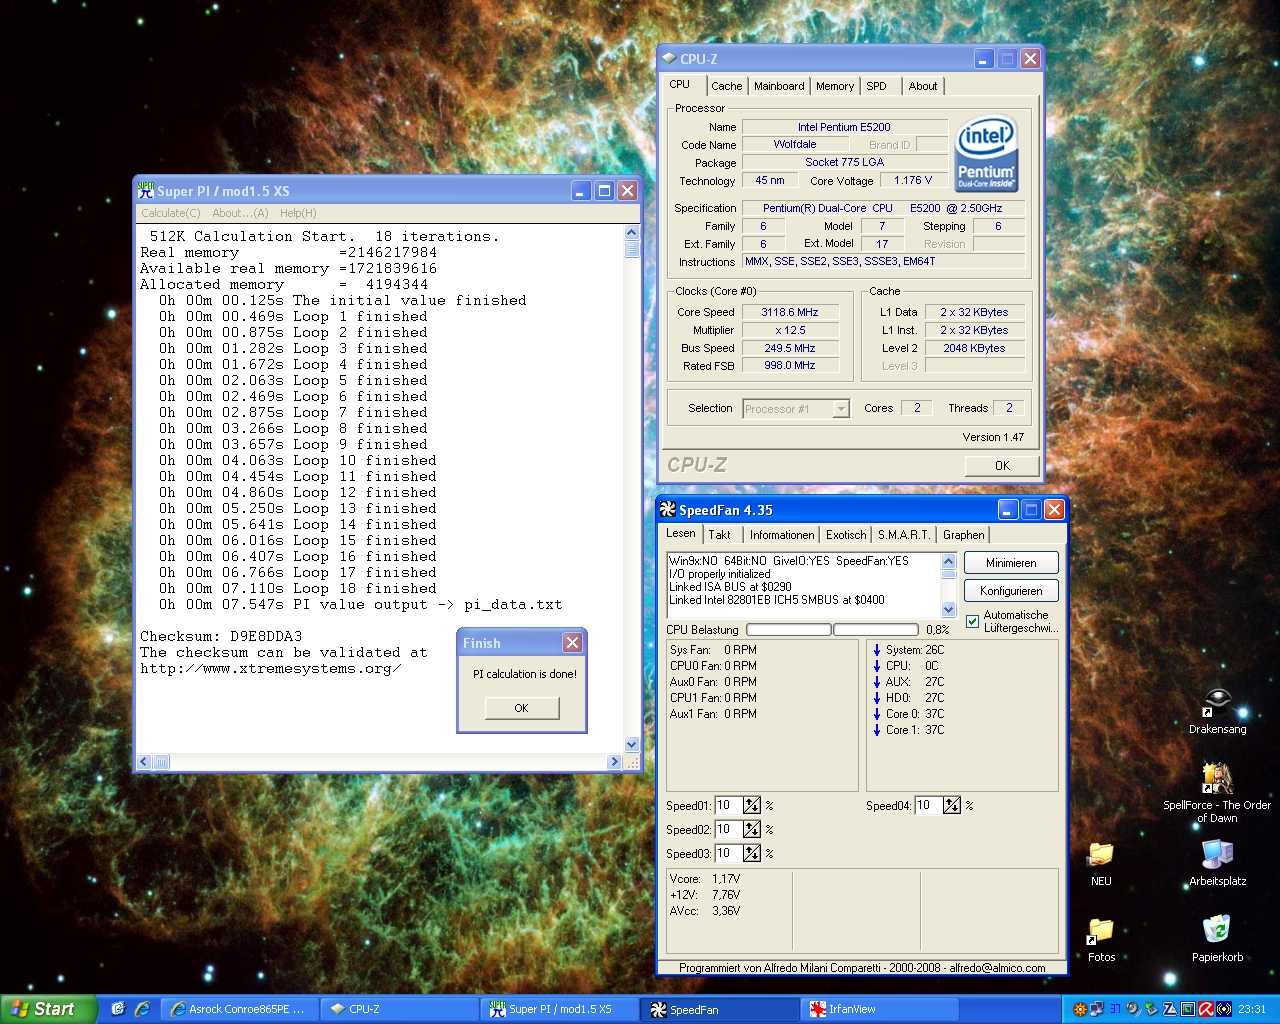This screenshot has height=1024, width=1280.
Task: Open the Processor #1 selection dropdown
Action: pyautogui.click(x=841, y=409)
